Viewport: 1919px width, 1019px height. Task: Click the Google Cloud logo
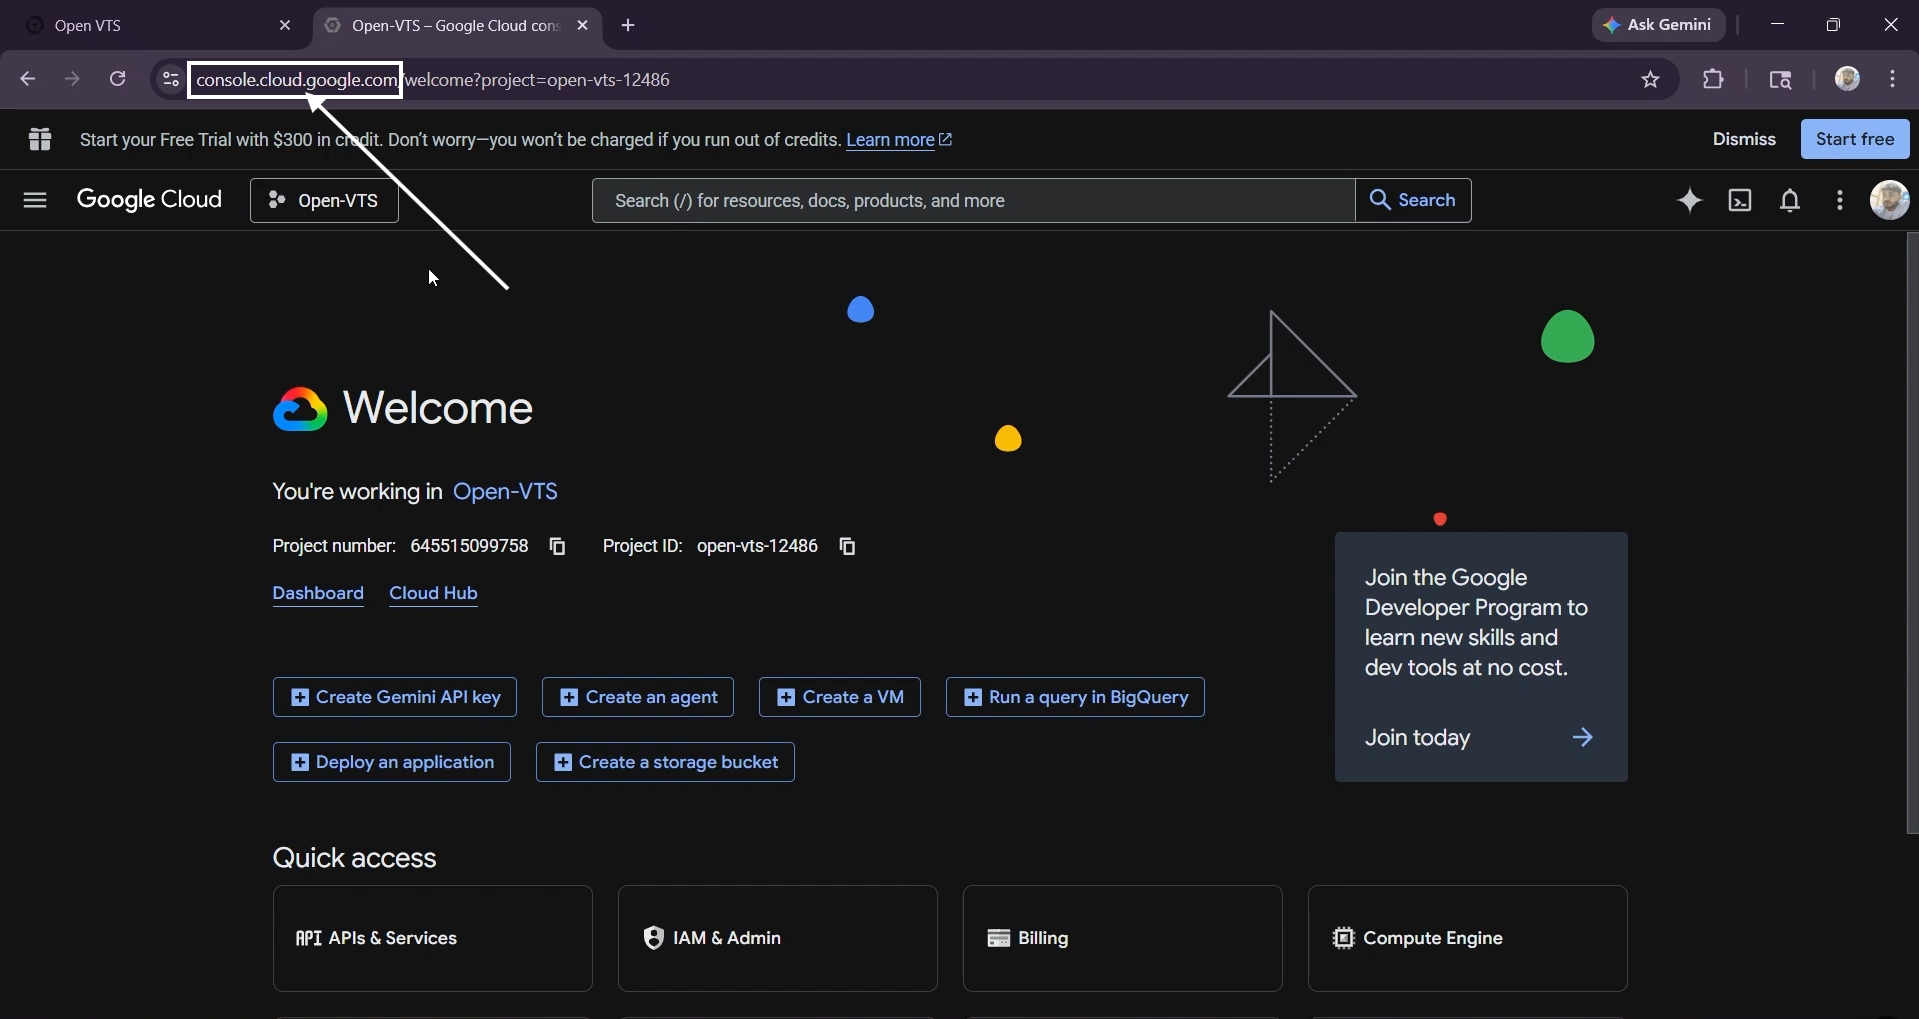click(150, 200)
